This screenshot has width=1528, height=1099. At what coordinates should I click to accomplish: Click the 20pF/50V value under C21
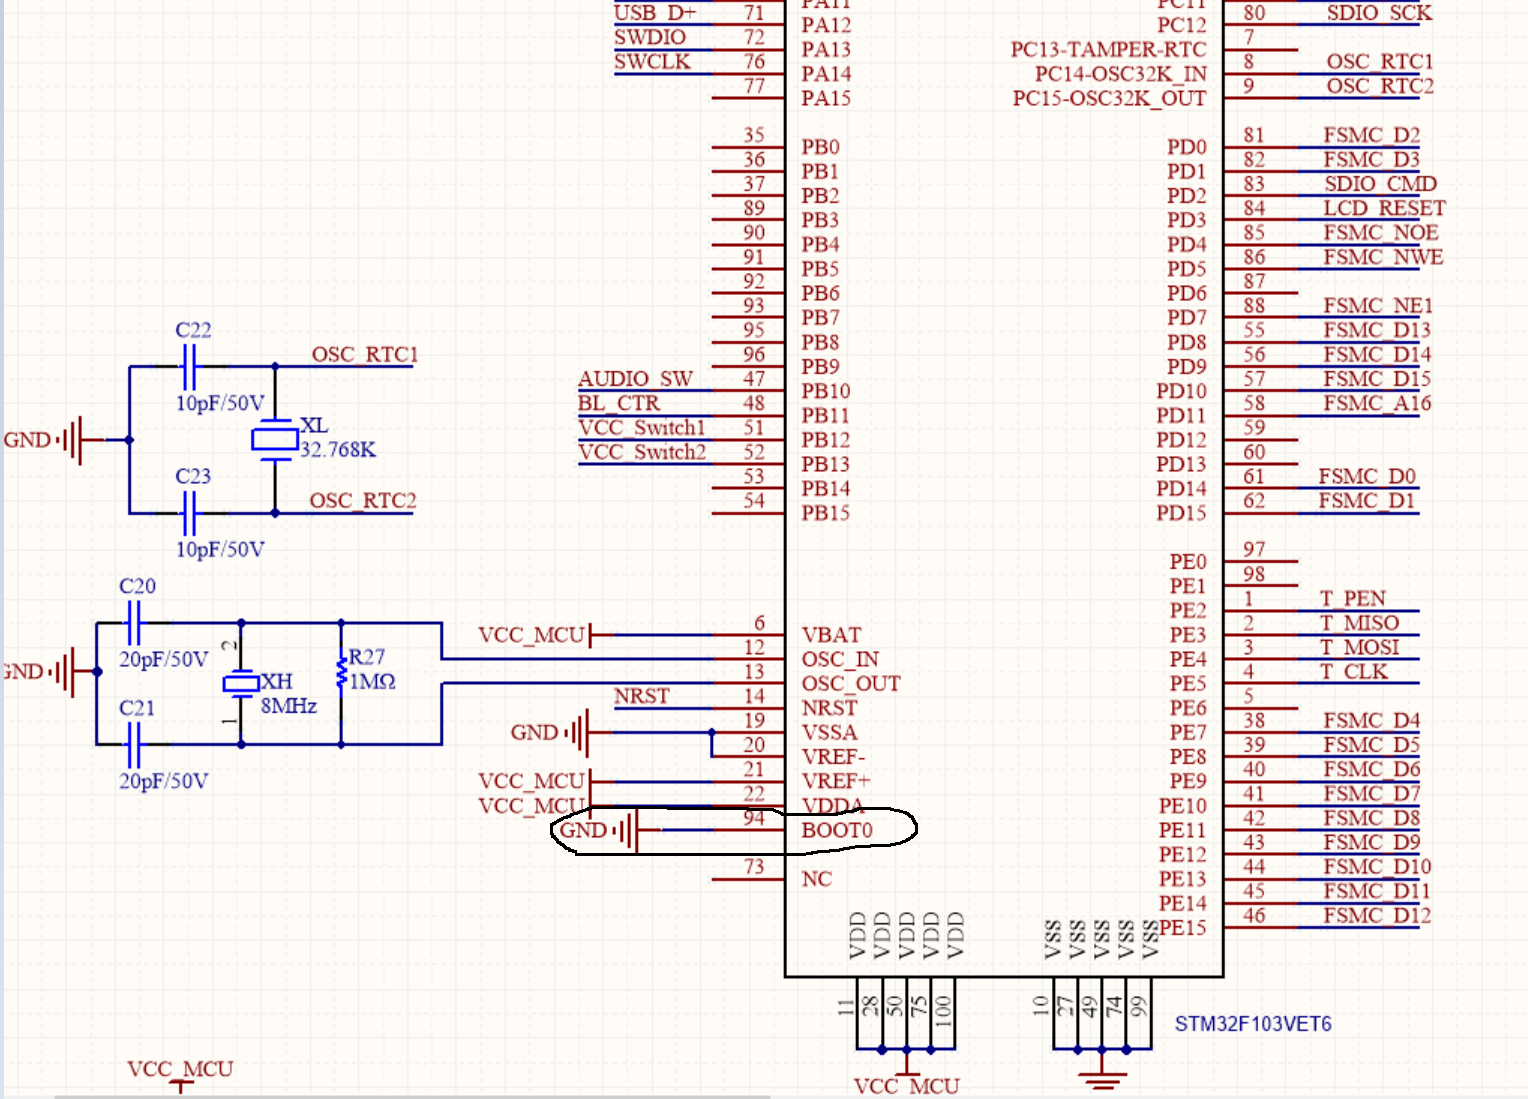click(x=164, y=781)
